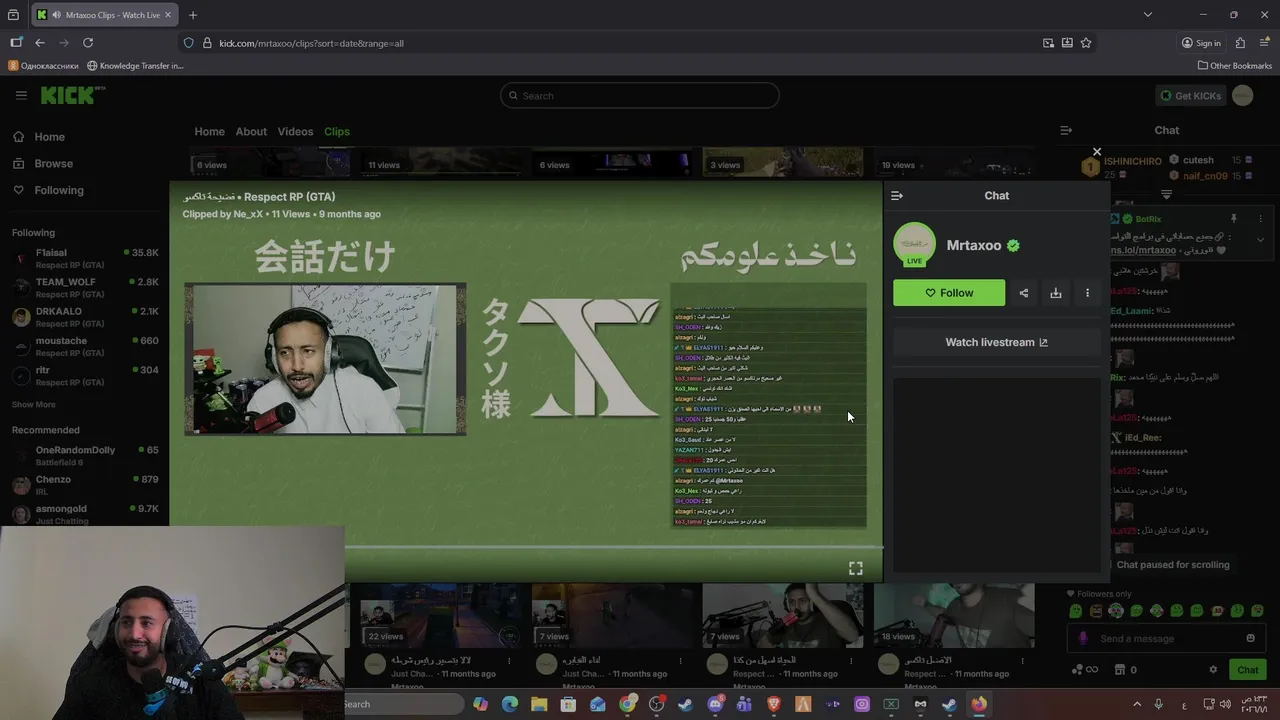
Task: Open followed channel ritr
Action: tap(85, 375)
